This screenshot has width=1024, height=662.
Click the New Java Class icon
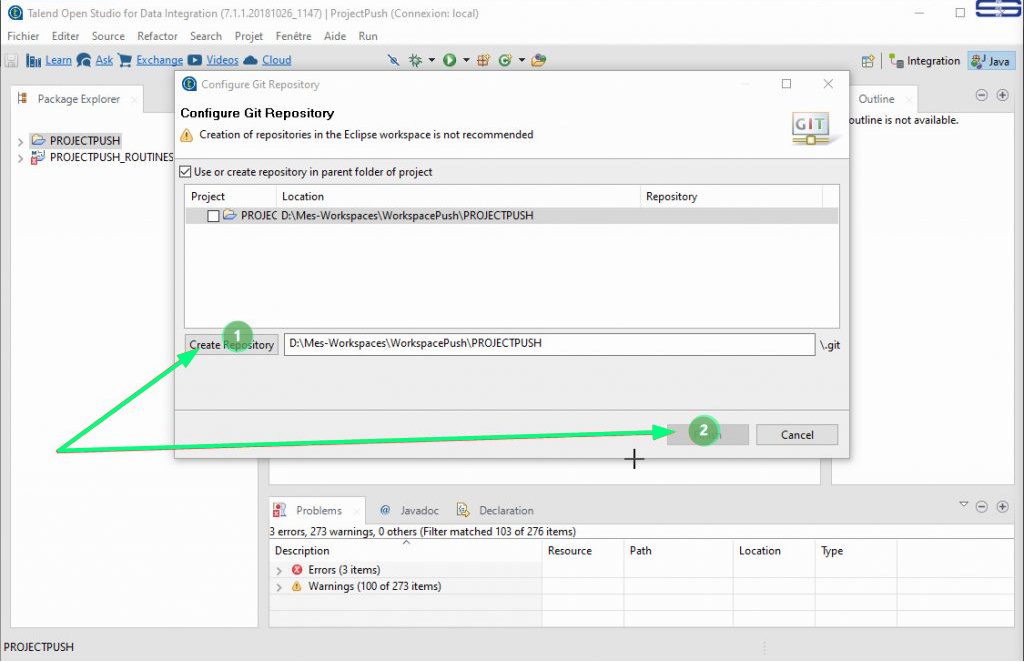pyautogui.click(x=505, y=60)
